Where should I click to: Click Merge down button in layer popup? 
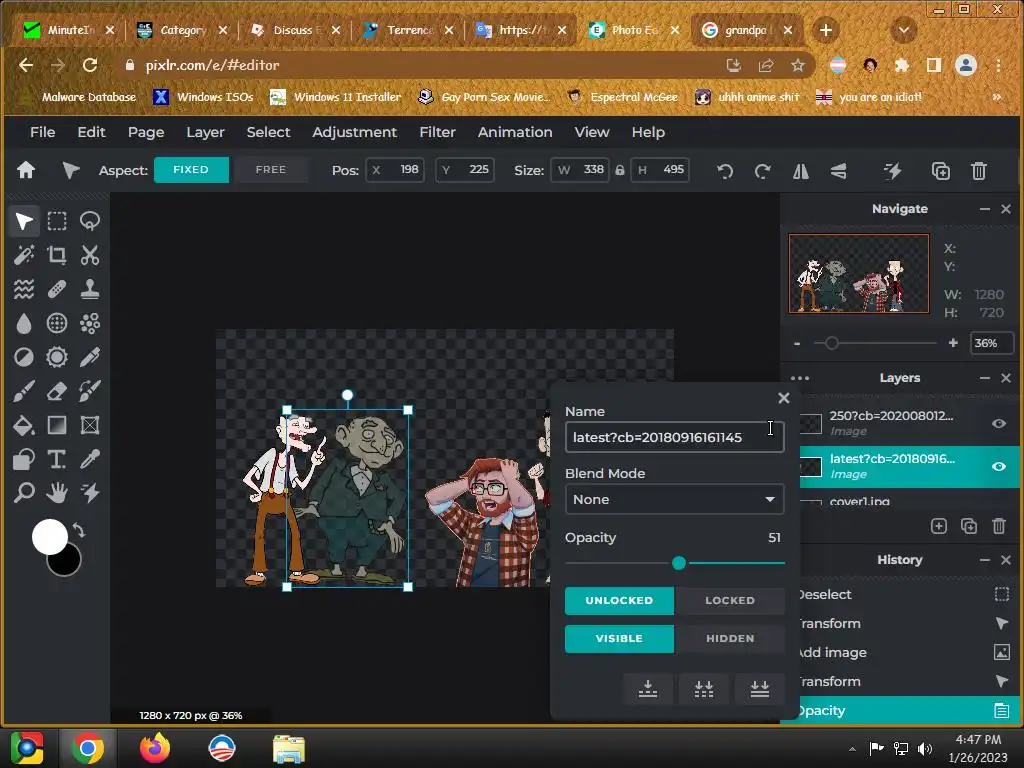tap(648, 689)
